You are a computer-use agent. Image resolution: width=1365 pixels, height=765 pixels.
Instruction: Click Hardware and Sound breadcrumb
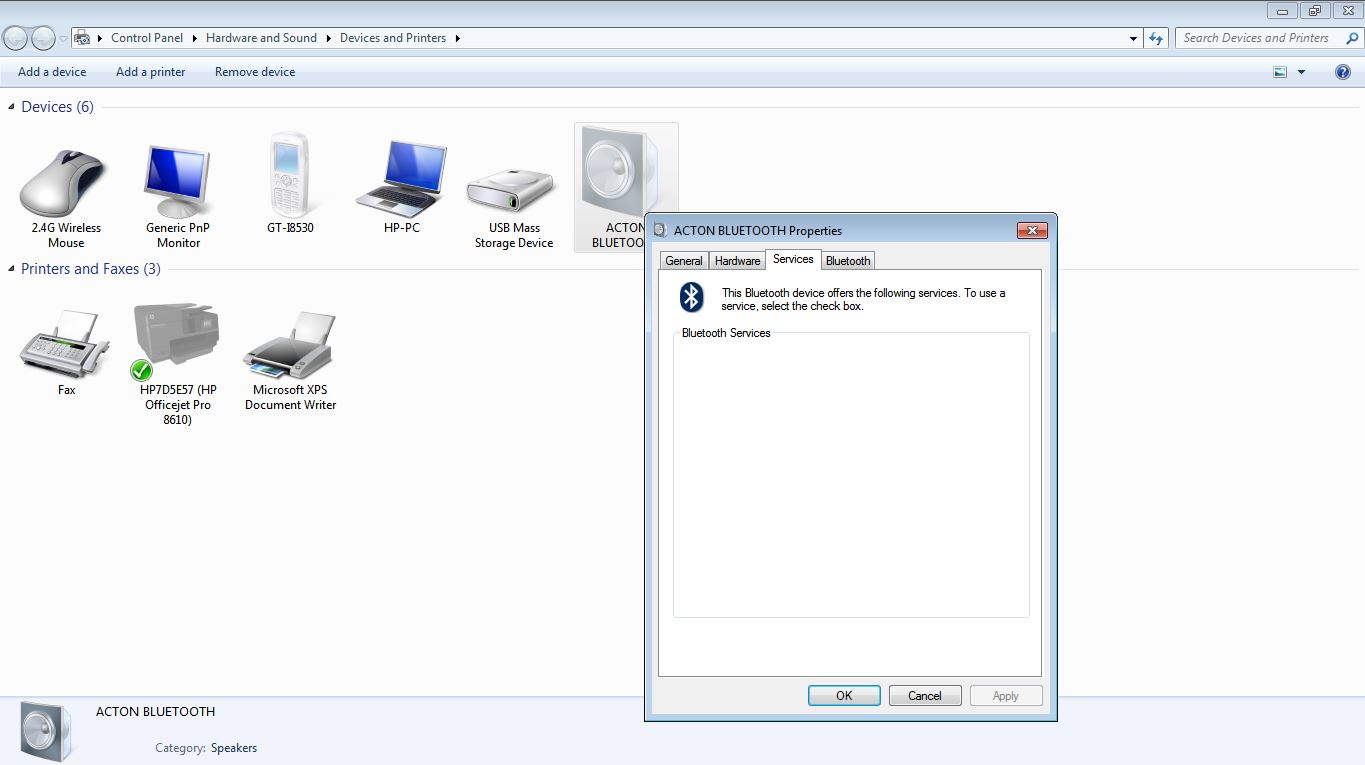pyautogui.click(x=261, y=38)
